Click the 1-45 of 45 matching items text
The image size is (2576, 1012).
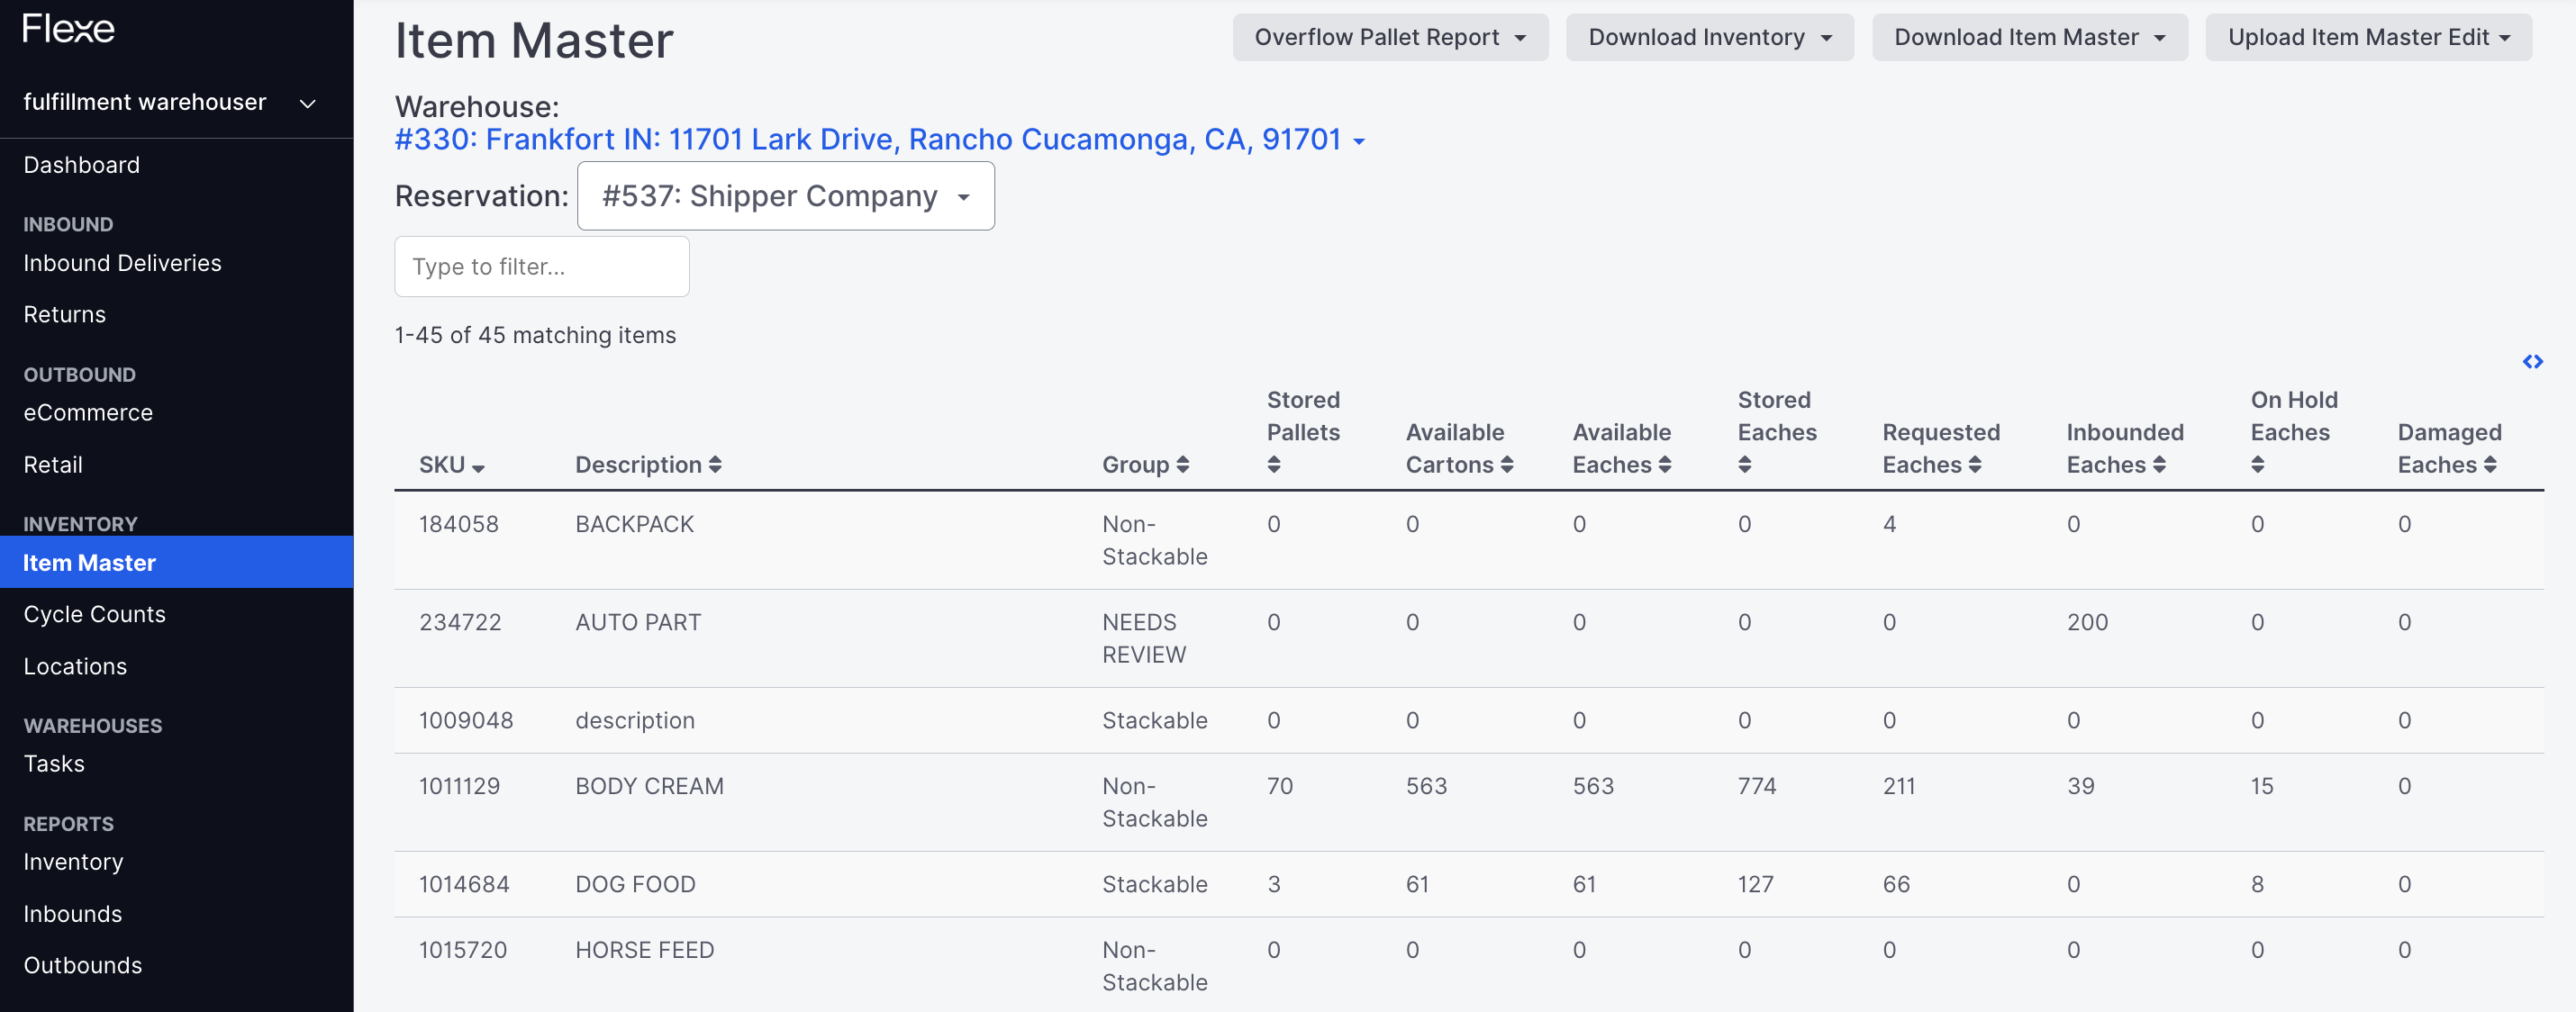[x=535, y=336]
